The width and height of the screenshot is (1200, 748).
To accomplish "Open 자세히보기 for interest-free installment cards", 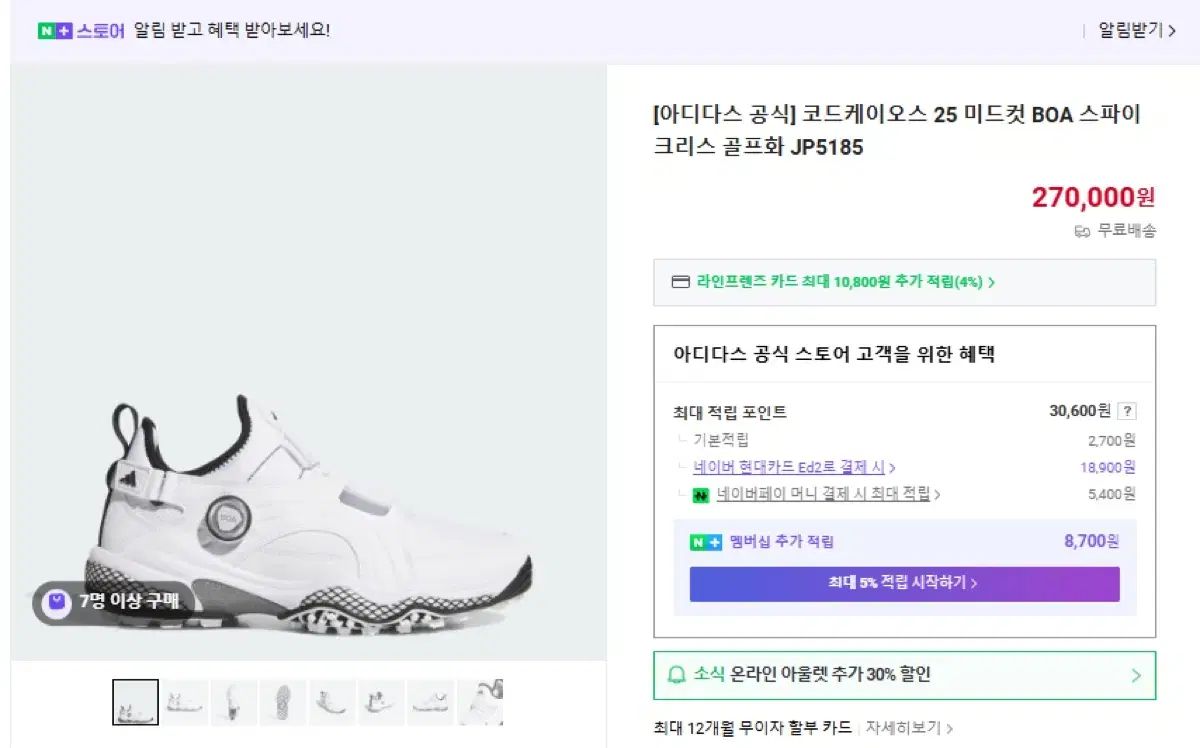I will coord(909,727).
